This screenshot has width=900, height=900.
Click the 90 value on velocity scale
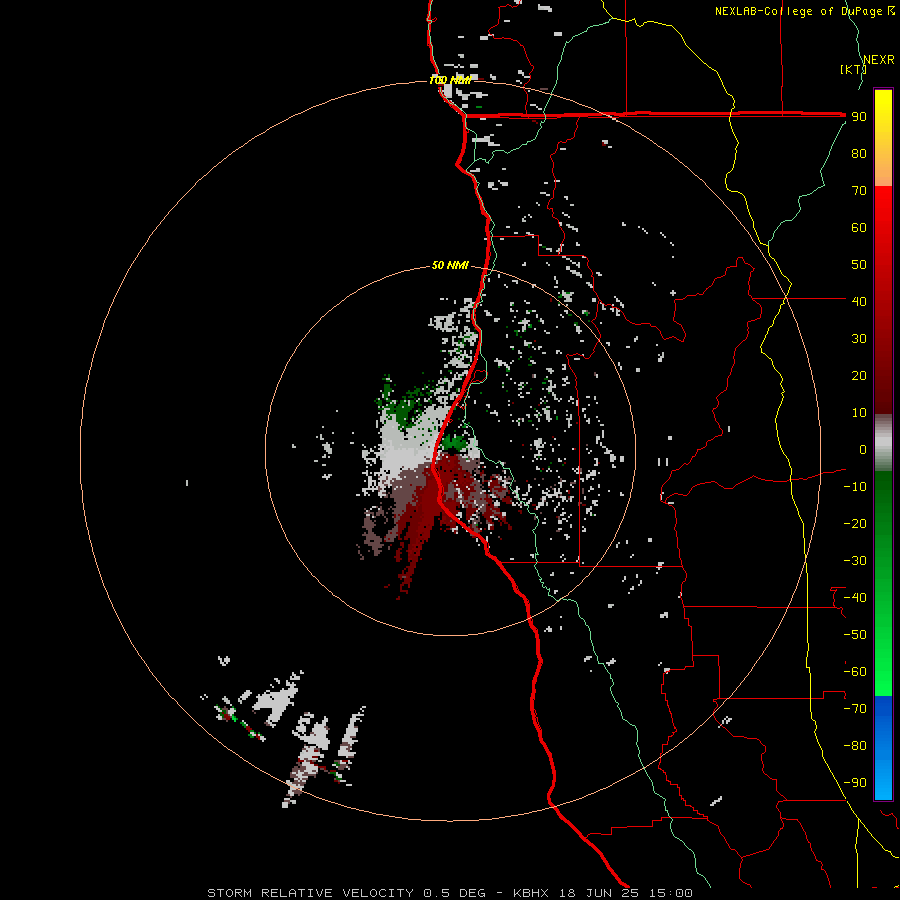859,117
